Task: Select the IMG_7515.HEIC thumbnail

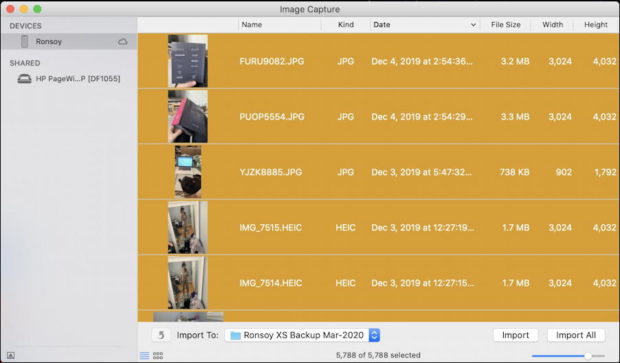Action: (188, 227)
